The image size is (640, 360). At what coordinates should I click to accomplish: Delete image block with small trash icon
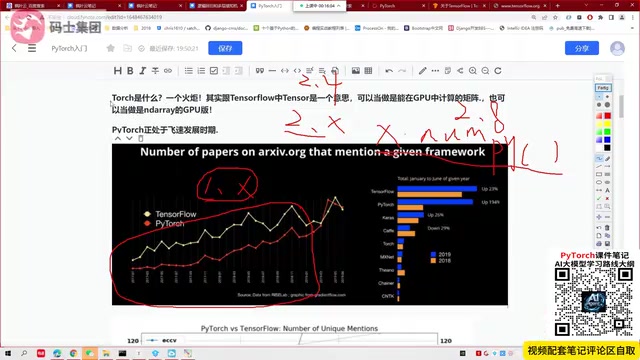click(x=140, y=139)
